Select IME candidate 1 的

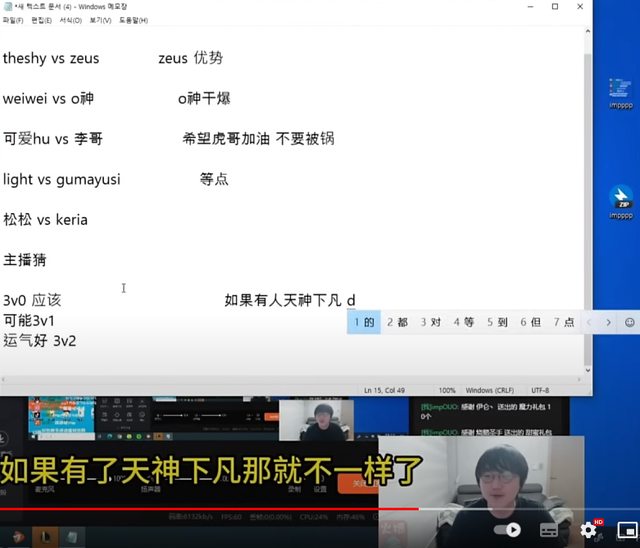[364, 322]
